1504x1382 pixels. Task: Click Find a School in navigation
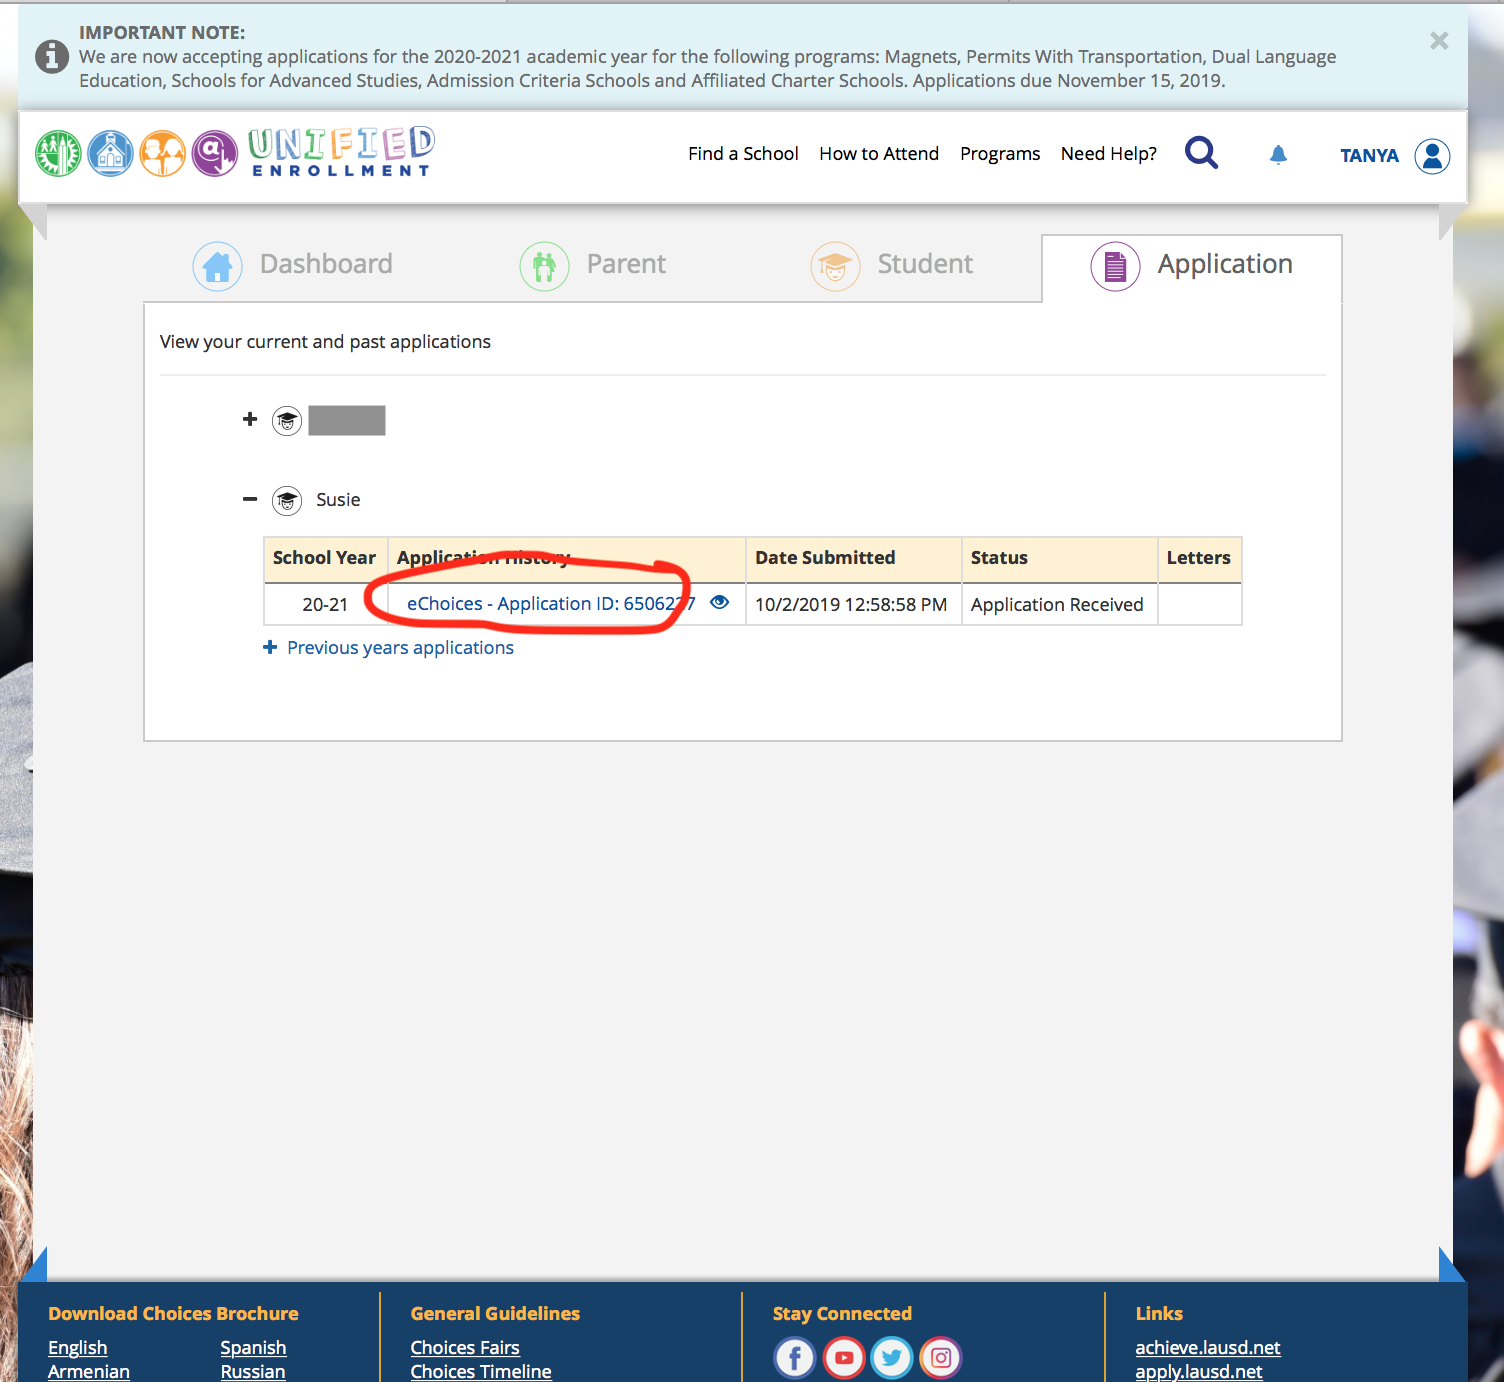pos(743,154)
